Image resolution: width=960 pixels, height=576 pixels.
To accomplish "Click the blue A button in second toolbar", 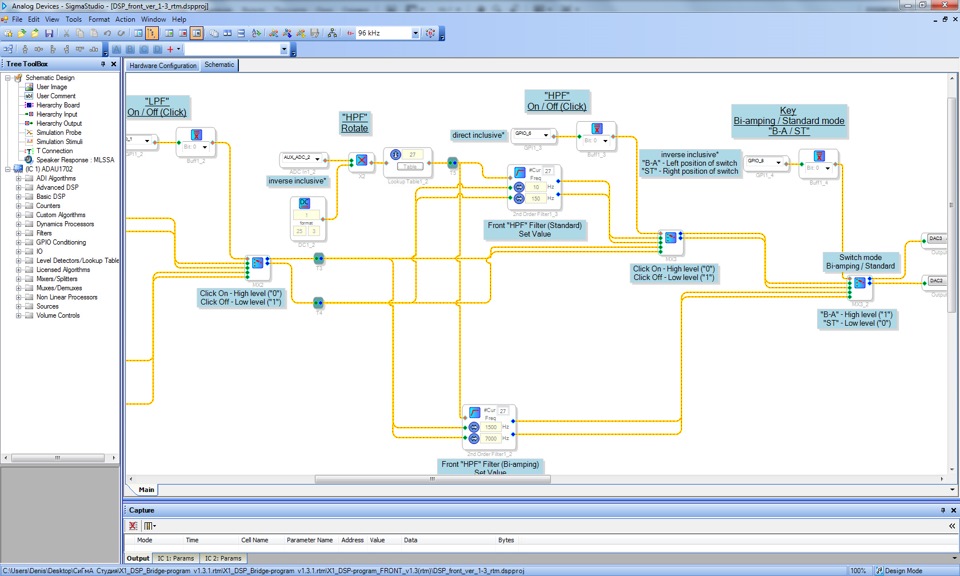I will [x=116, y=50].
